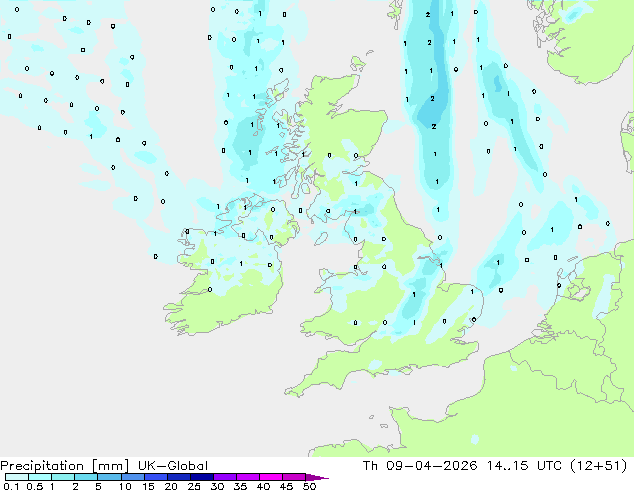This screenshot has width=634, height=490.
Task: Select the 5–10 mm legend color box
Action: click(x=109, y=477)
